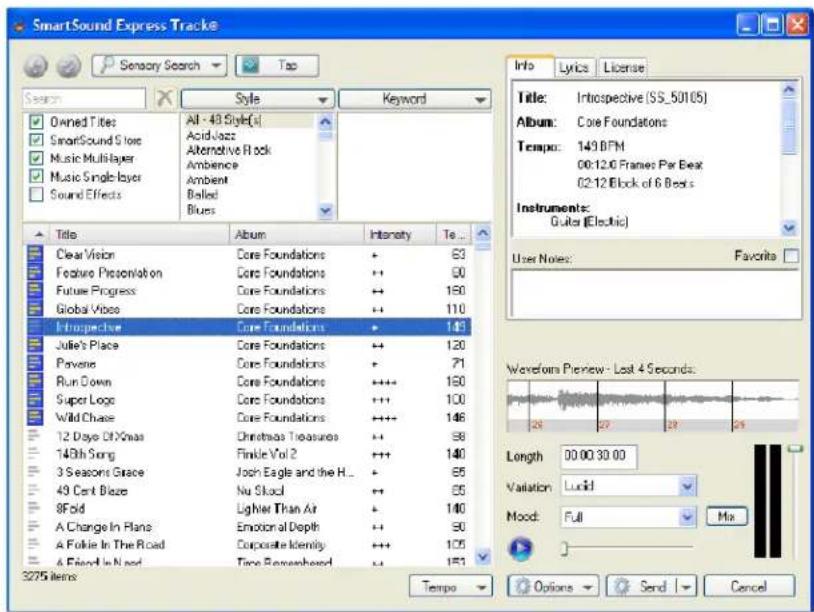Viewport: 814px width, 612px height.
Task: Click track icon beside Pavane
Action: pos(34,363)
